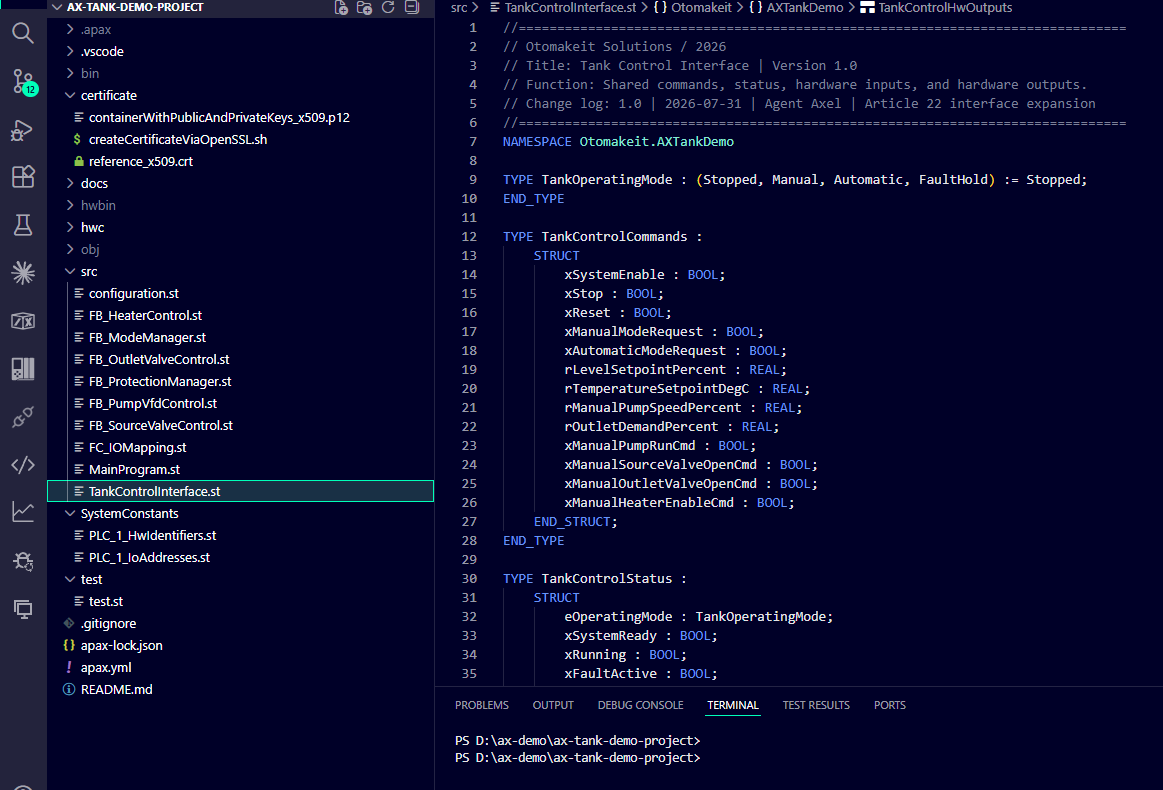
Task: Expand the docs folder
Action: point(240,183)
